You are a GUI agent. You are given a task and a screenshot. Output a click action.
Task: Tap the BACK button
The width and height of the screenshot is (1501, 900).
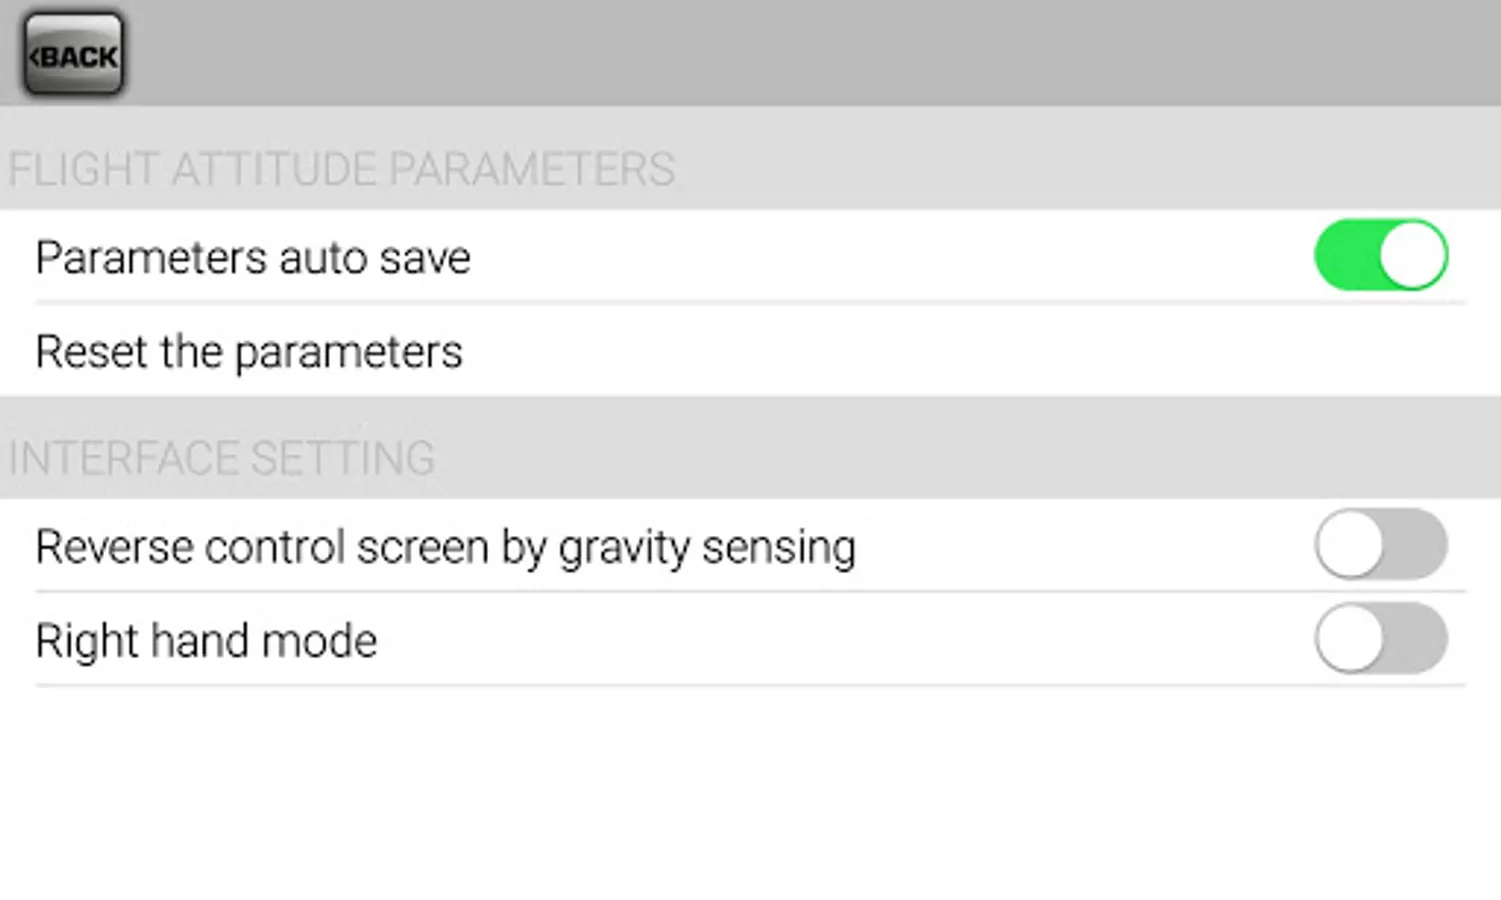click(x=73, y=55)
